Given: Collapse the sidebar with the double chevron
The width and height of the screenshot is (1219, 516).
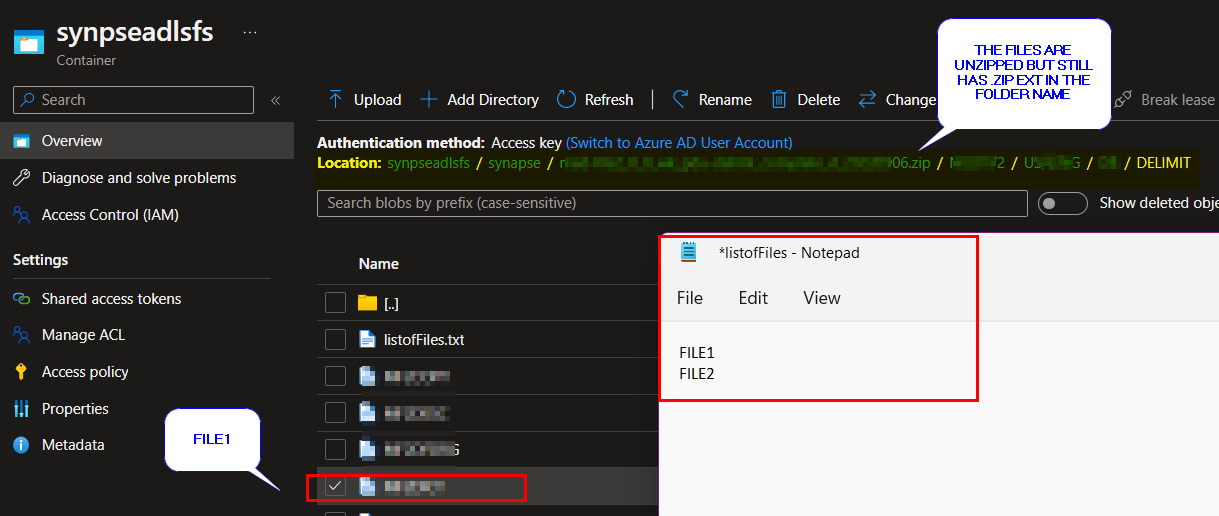Looking at the screenshot, I should (x=275, y=100).
